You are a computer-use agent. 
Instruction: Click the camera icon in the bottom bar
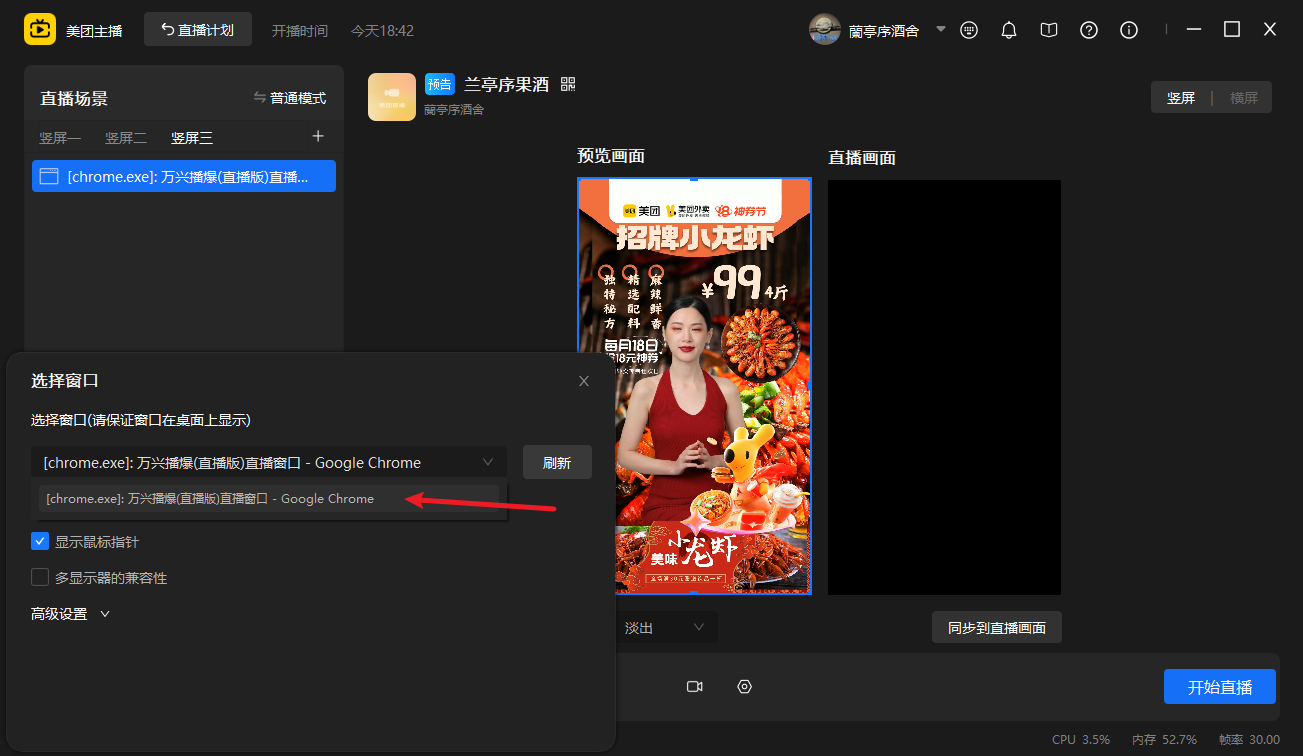click(x=695, y=686)
